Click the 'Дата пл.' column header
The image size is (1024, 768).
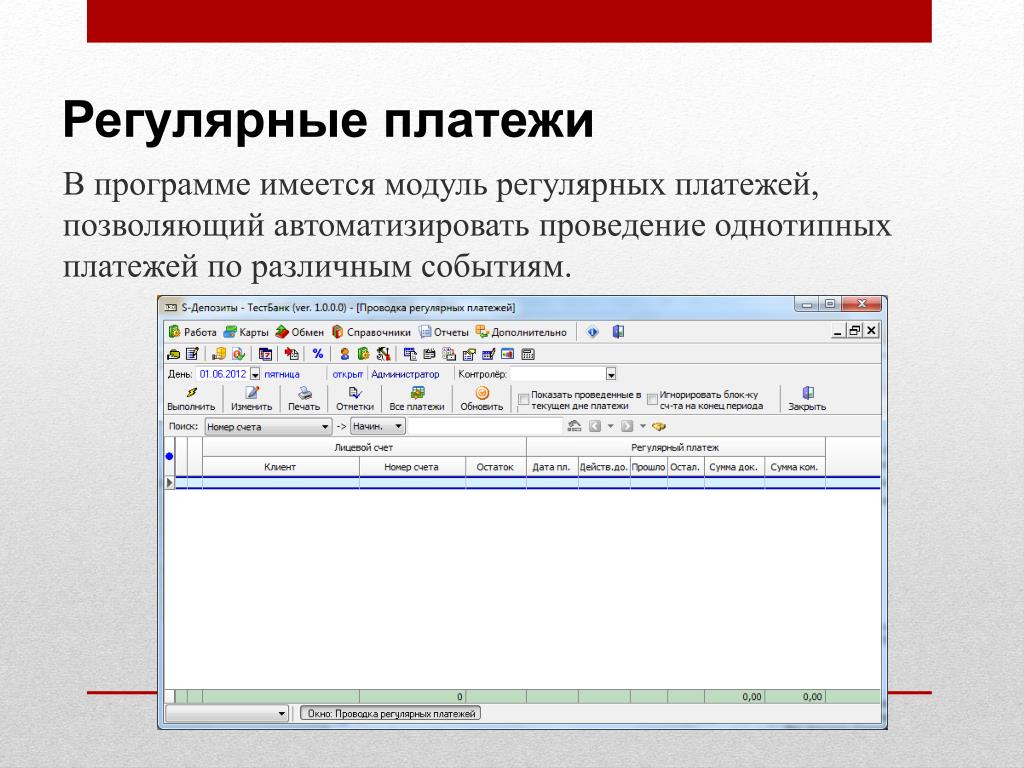point(552,467)
